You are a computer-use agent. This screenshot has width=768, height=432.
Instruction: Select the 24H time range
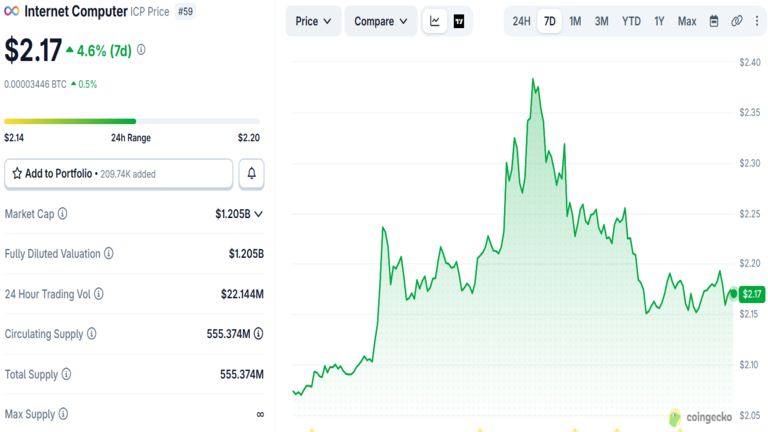(521, 21)
